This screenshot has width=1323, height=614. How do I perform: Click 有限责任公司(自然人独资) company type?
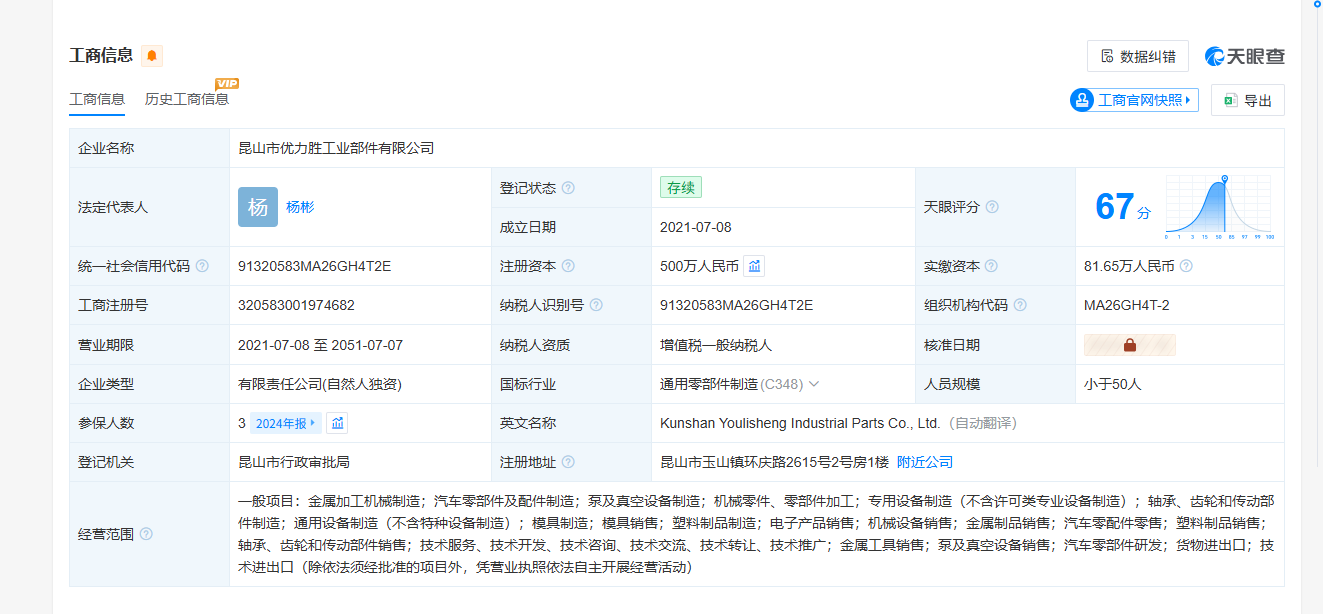point(320,384)
